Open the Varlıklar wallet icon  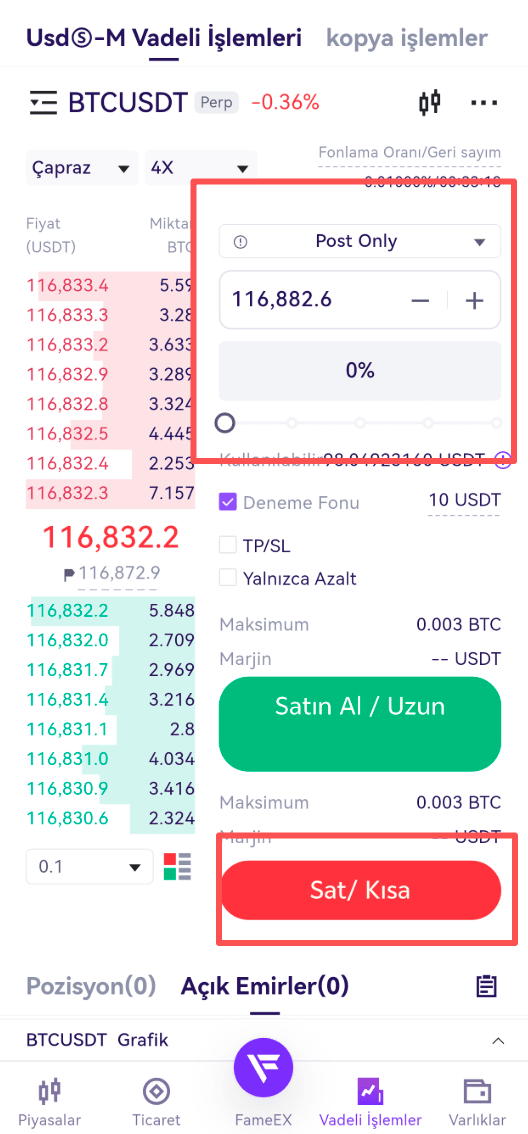pyautogui.click(x=477, y=1103)
